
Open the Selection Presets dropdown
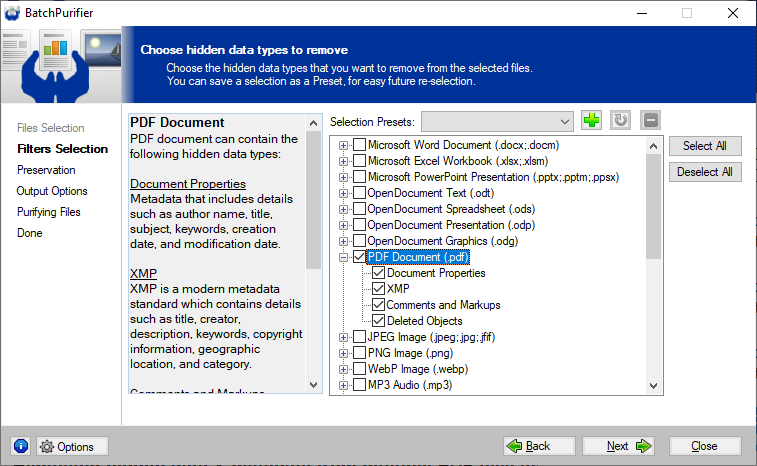(497, 122)
